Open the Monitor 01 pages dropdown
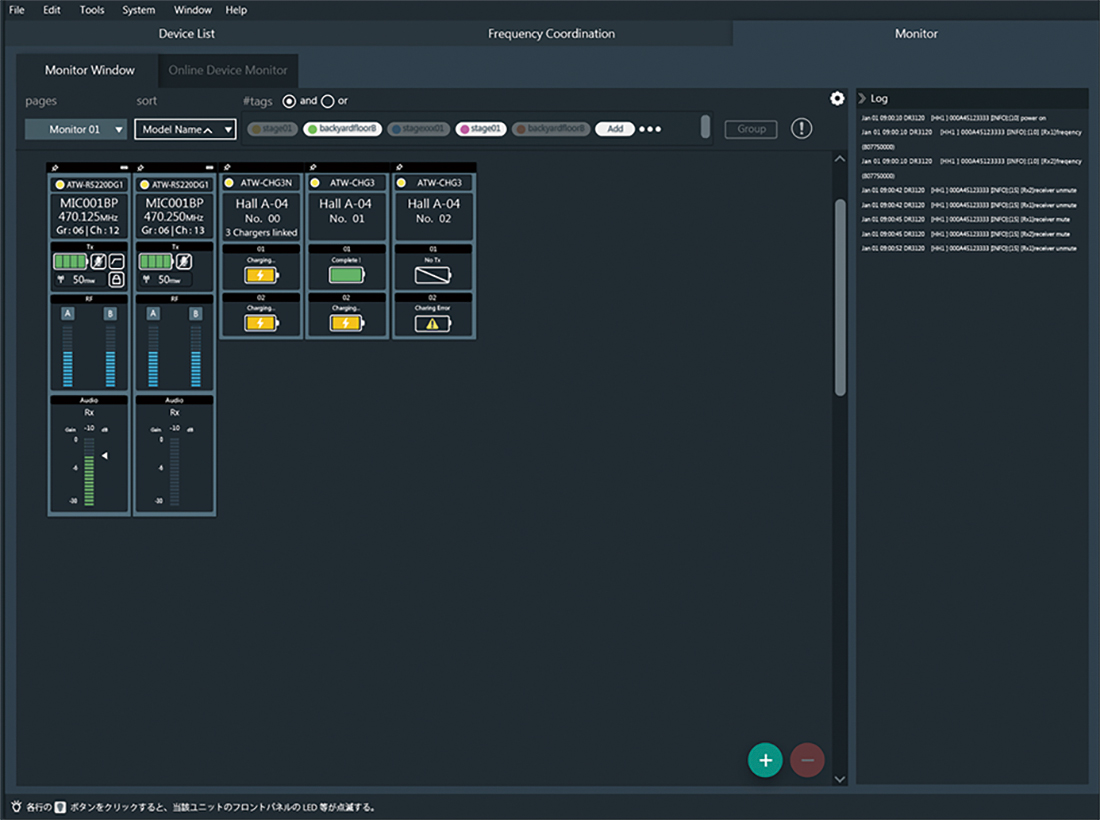The image size is (1100, 820). (76, 129)
